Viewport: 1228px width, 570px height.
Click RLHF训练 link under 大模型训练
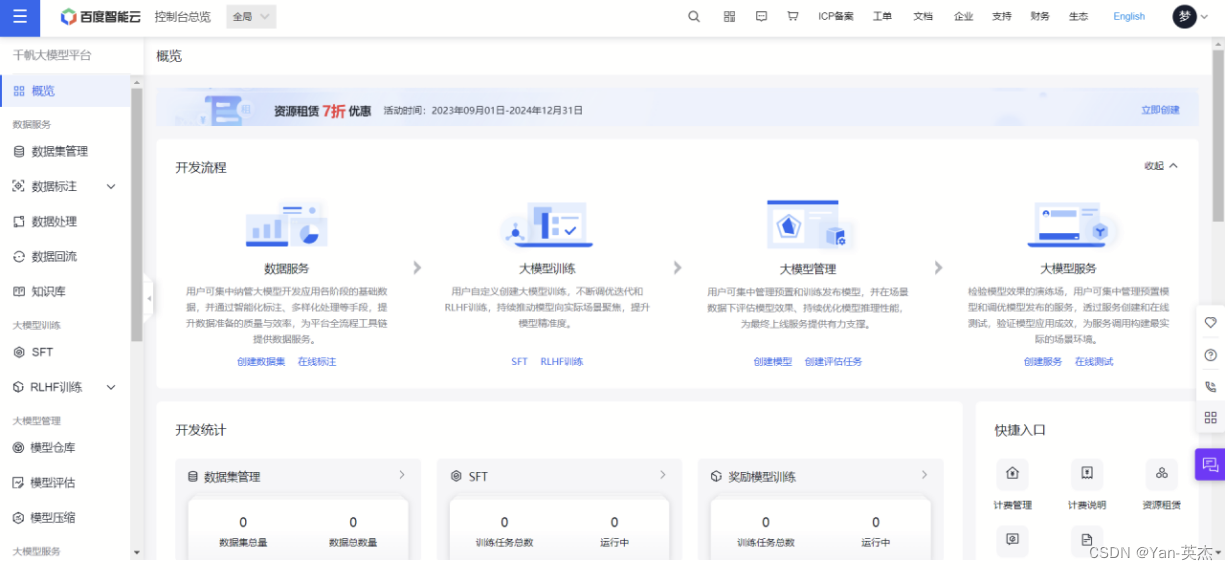coord(562,362)
